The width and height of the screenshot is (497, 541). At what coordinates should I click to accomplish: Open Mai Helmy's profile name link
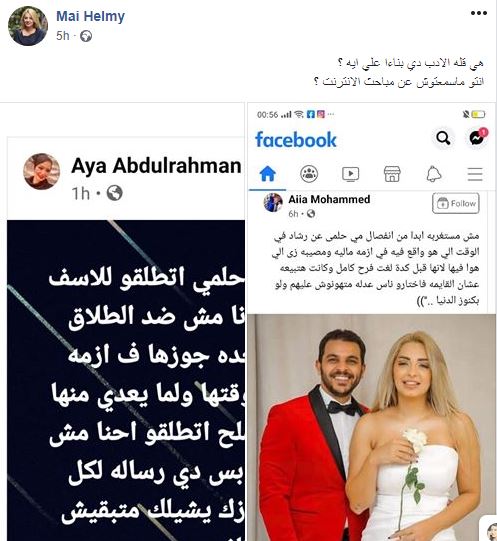click(90, 16)
